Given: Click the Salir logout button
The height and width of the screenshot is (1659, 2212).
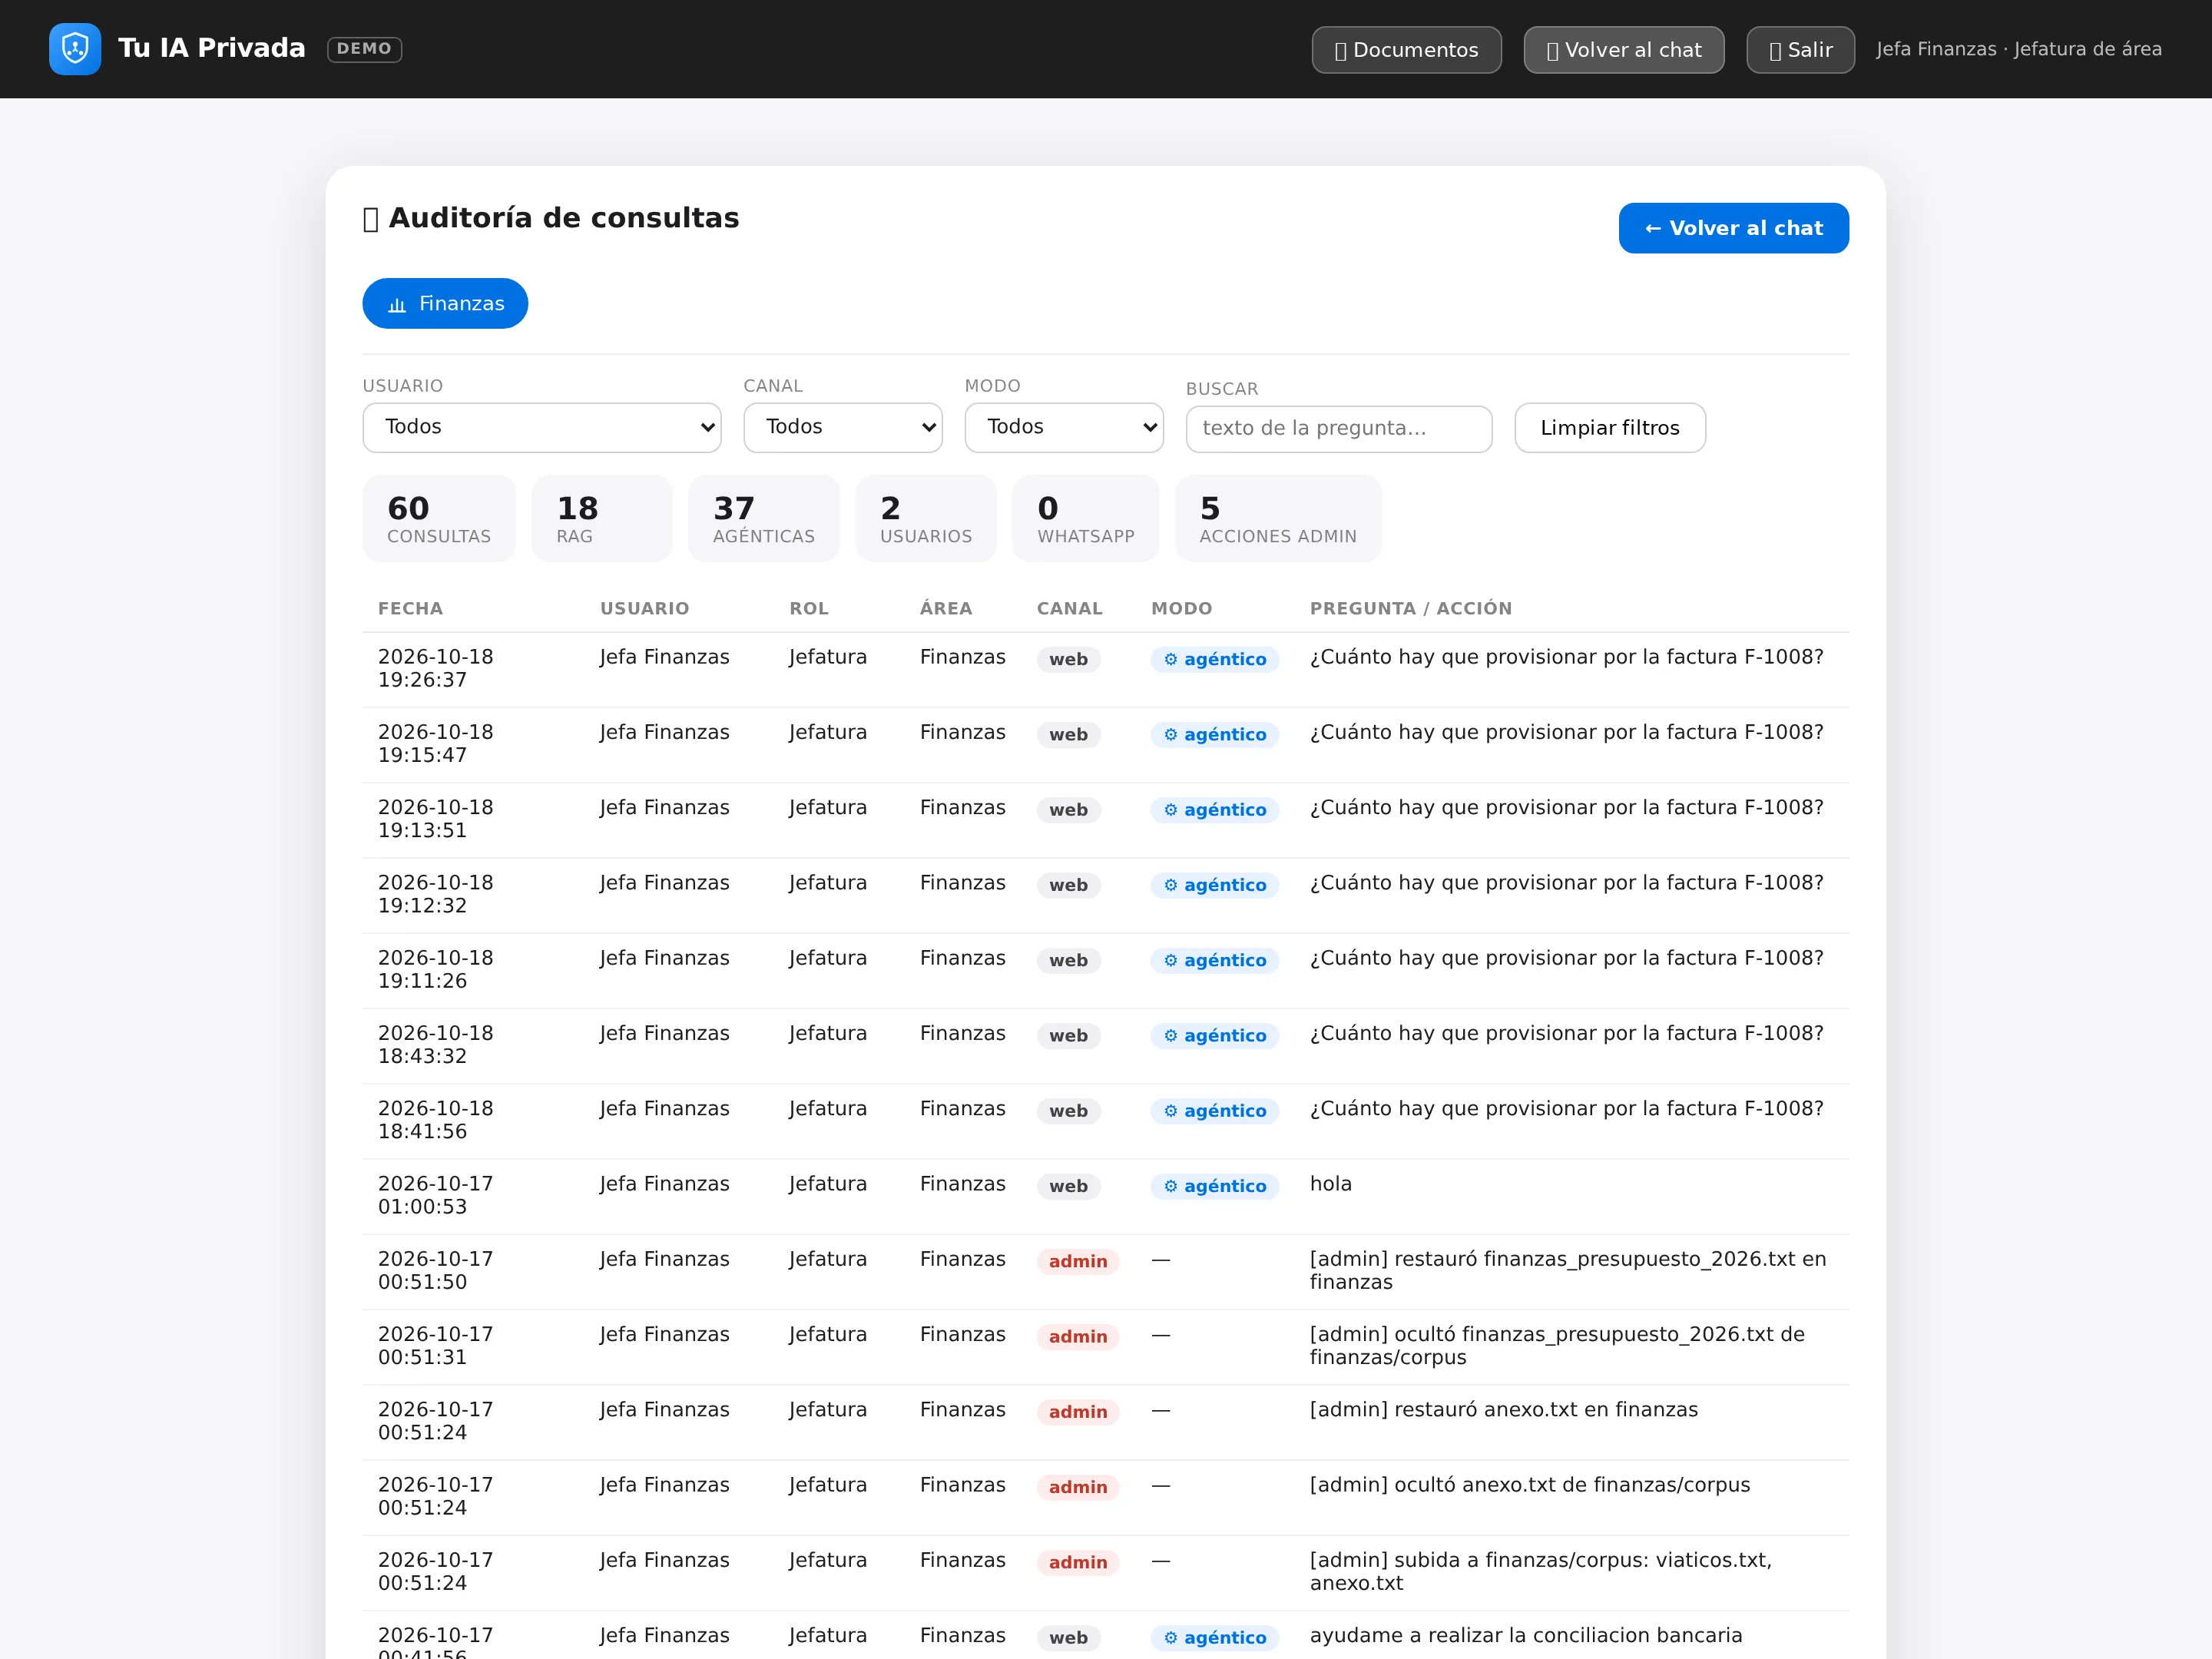Looking at the screenshot, I should [x=1800, y=50].
